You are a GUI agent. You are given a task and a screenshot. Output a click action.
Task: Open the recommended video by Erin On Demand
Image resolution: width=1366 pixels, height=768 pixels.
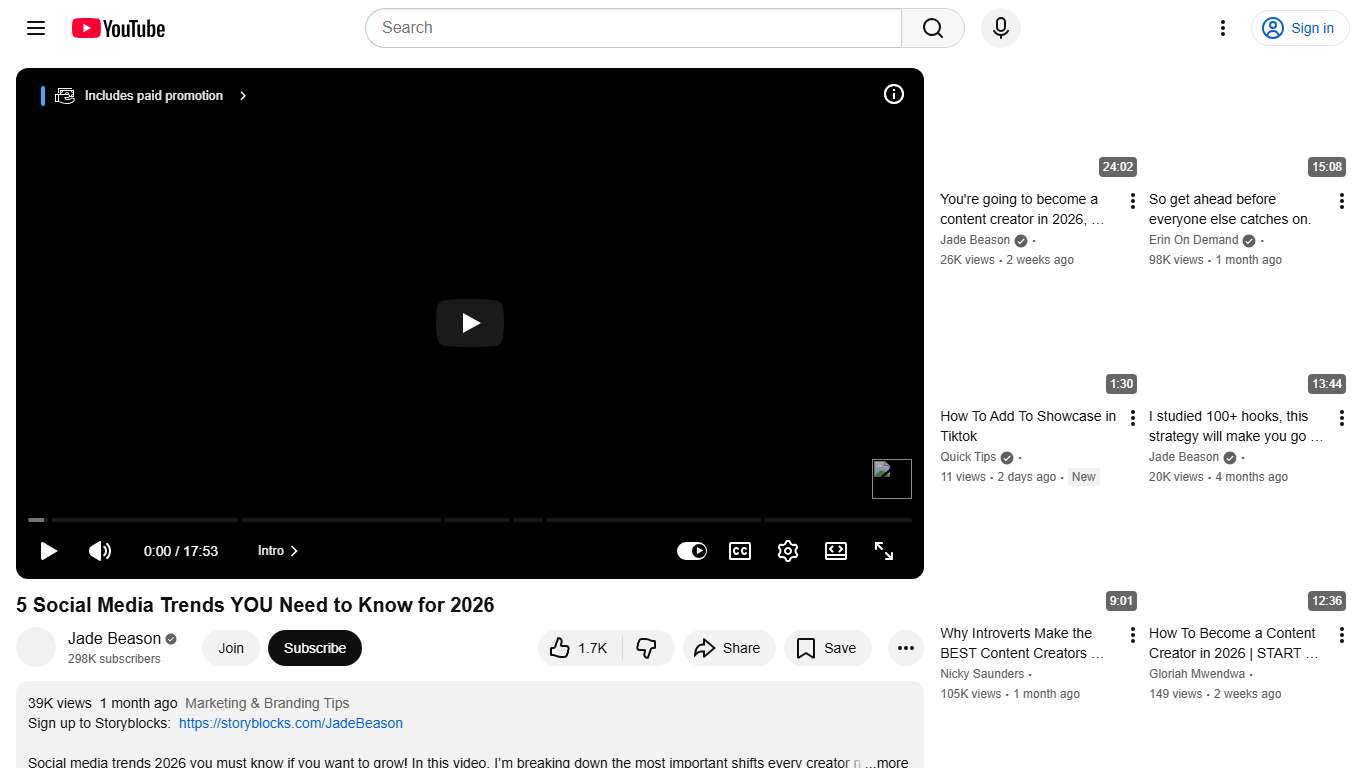point(1229,209)
